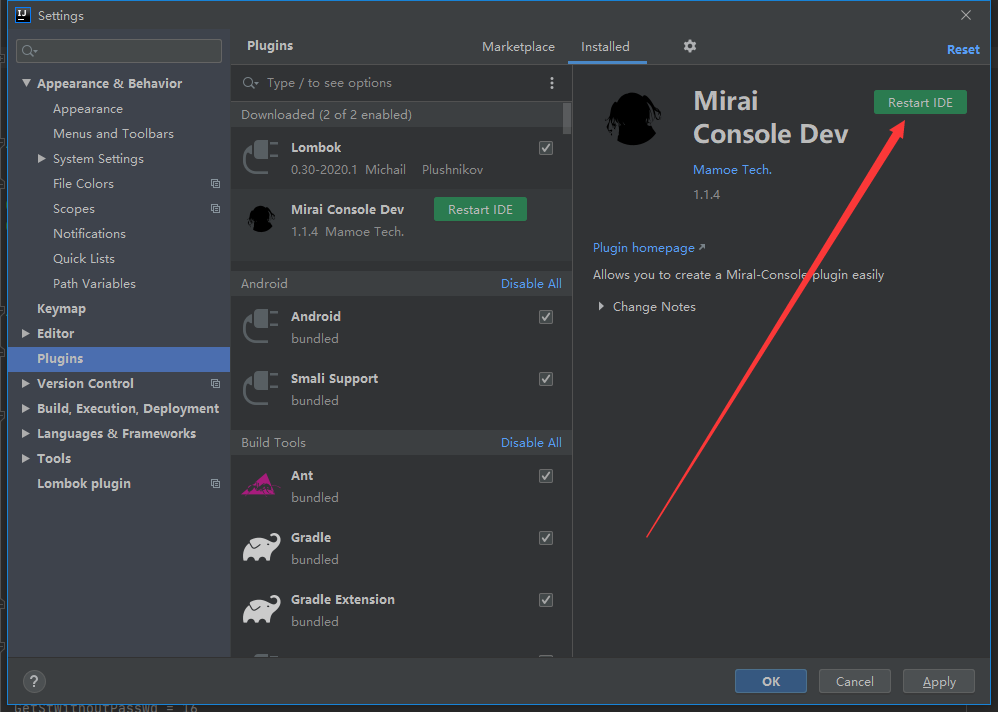Click the Gradle elephant icon
This screenshot has width=998, height=712.
261,547
